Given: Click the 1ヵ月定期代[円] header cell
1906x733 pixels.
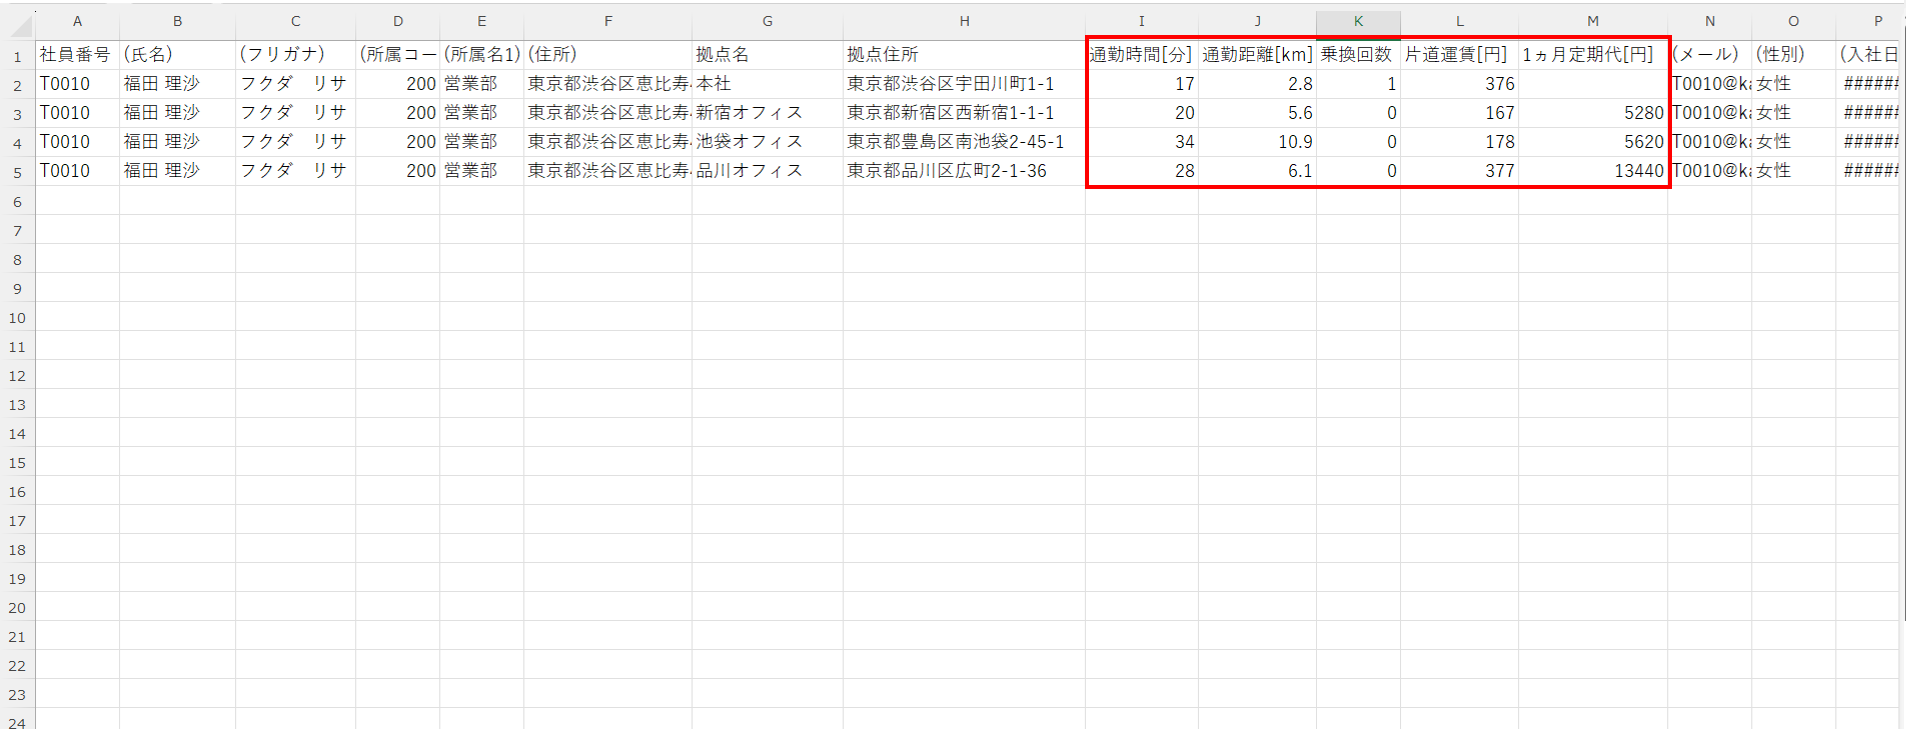Looking at the screenshot, I should coord(1592,55).
